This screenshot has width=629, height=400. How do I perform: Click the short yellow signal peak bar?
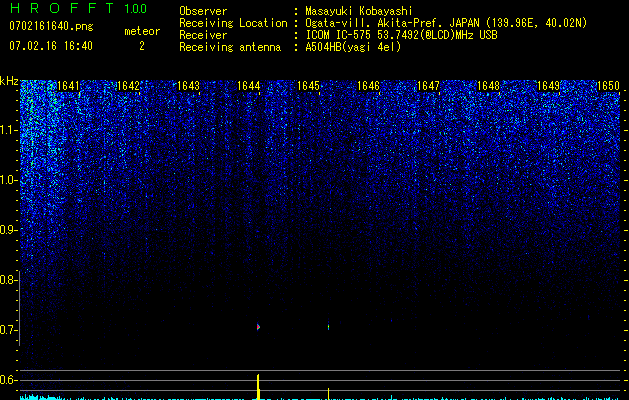pos(329,394)
